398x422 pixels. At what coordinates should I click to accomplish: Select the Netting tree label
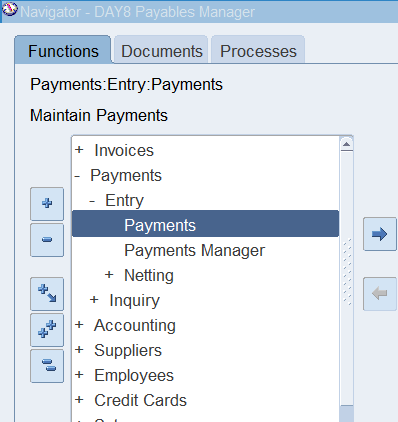point(149,276)
